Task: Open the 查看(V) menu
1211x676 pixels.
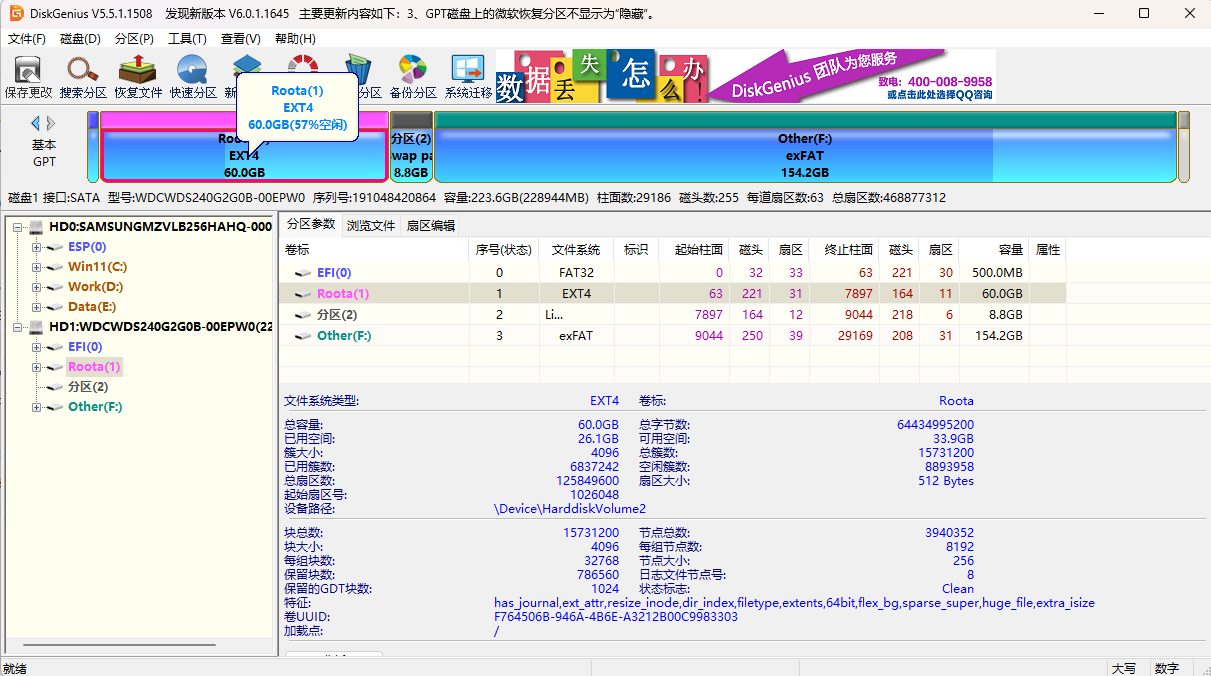Action: click(240, 39)
